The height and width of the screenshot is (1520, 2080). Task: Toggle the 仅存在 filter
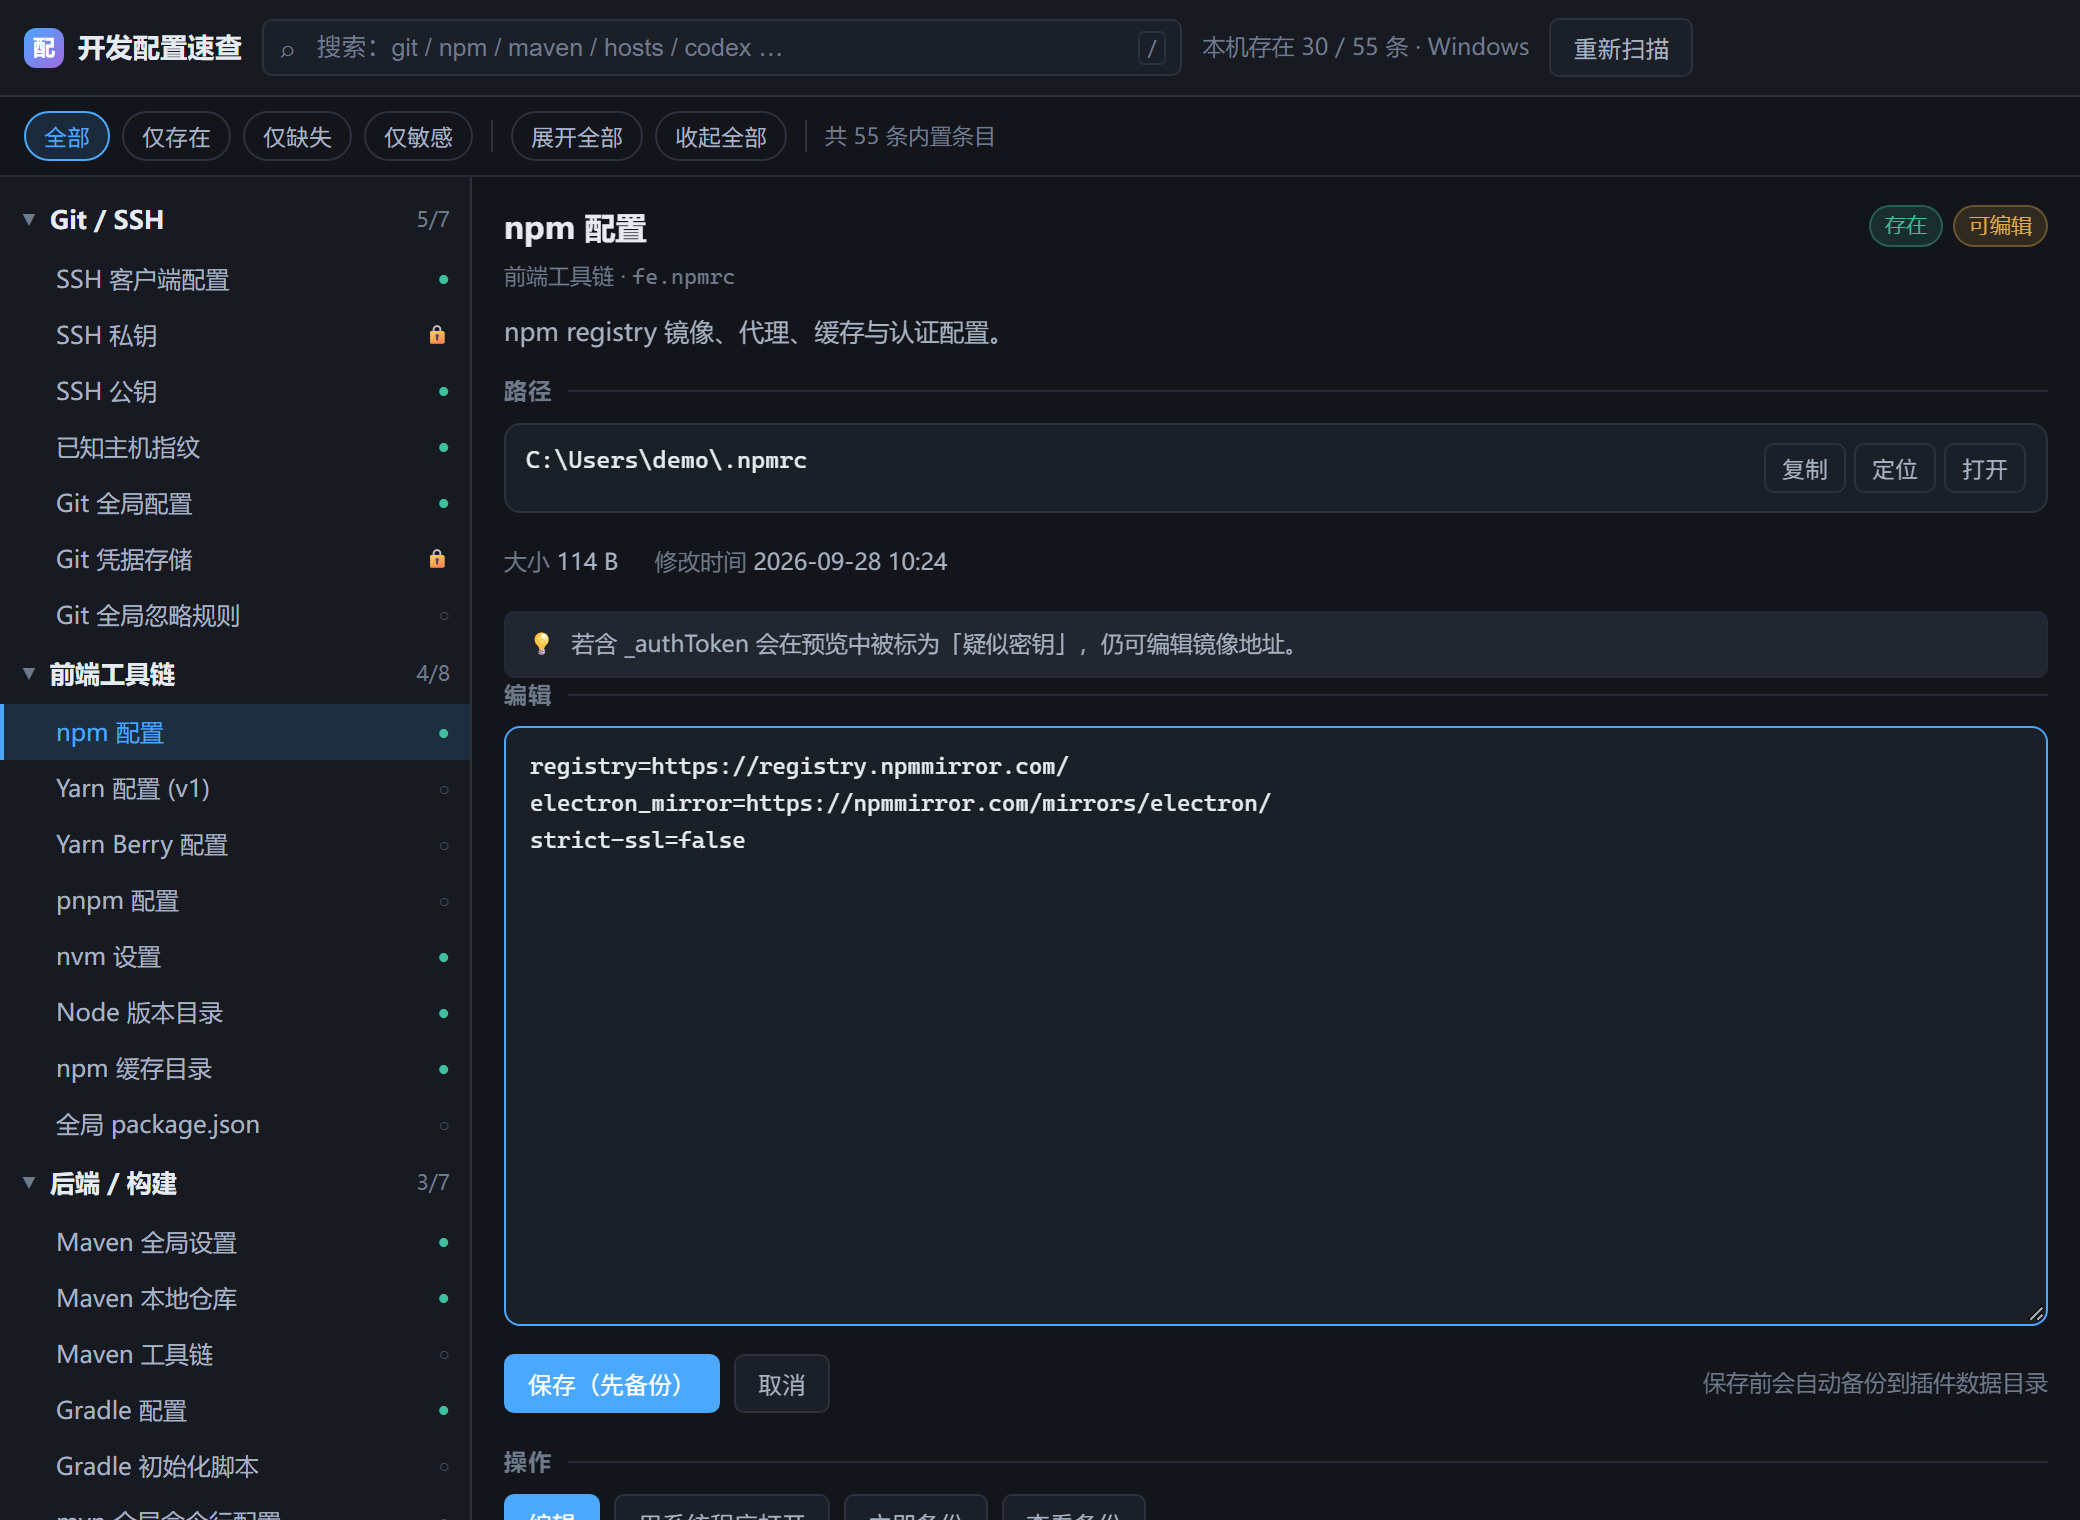tap(176, 137)
